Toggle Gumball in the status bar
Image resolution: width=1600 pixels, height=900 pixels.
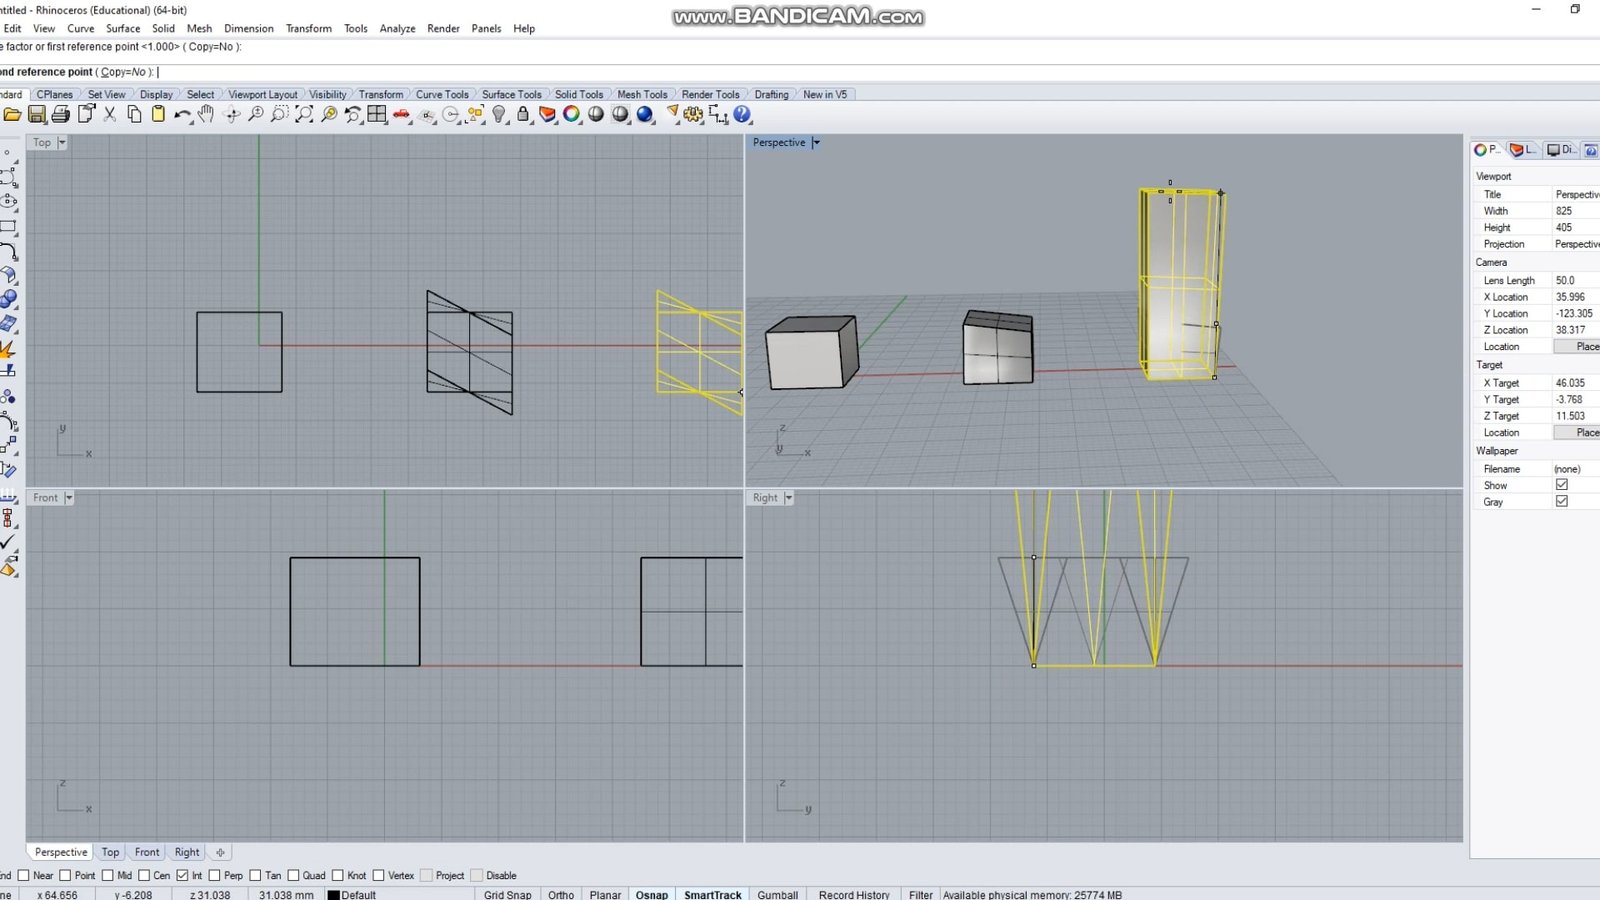tap(777, 895)
